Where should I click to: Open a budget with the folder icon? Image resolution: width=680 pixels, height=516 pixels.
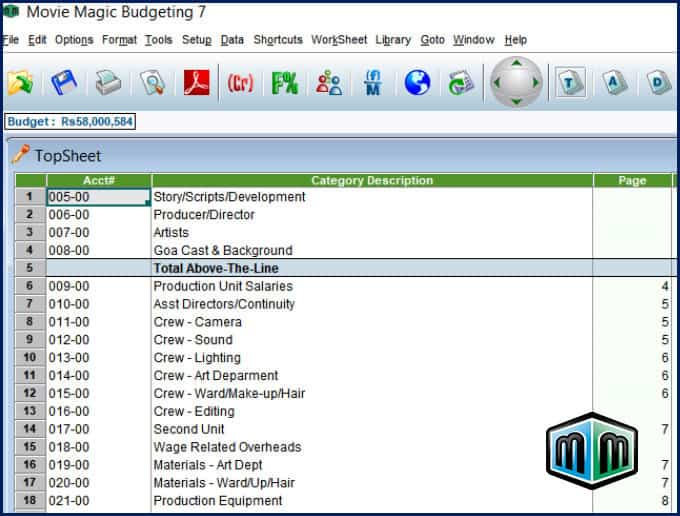click(x=20, y=82)
